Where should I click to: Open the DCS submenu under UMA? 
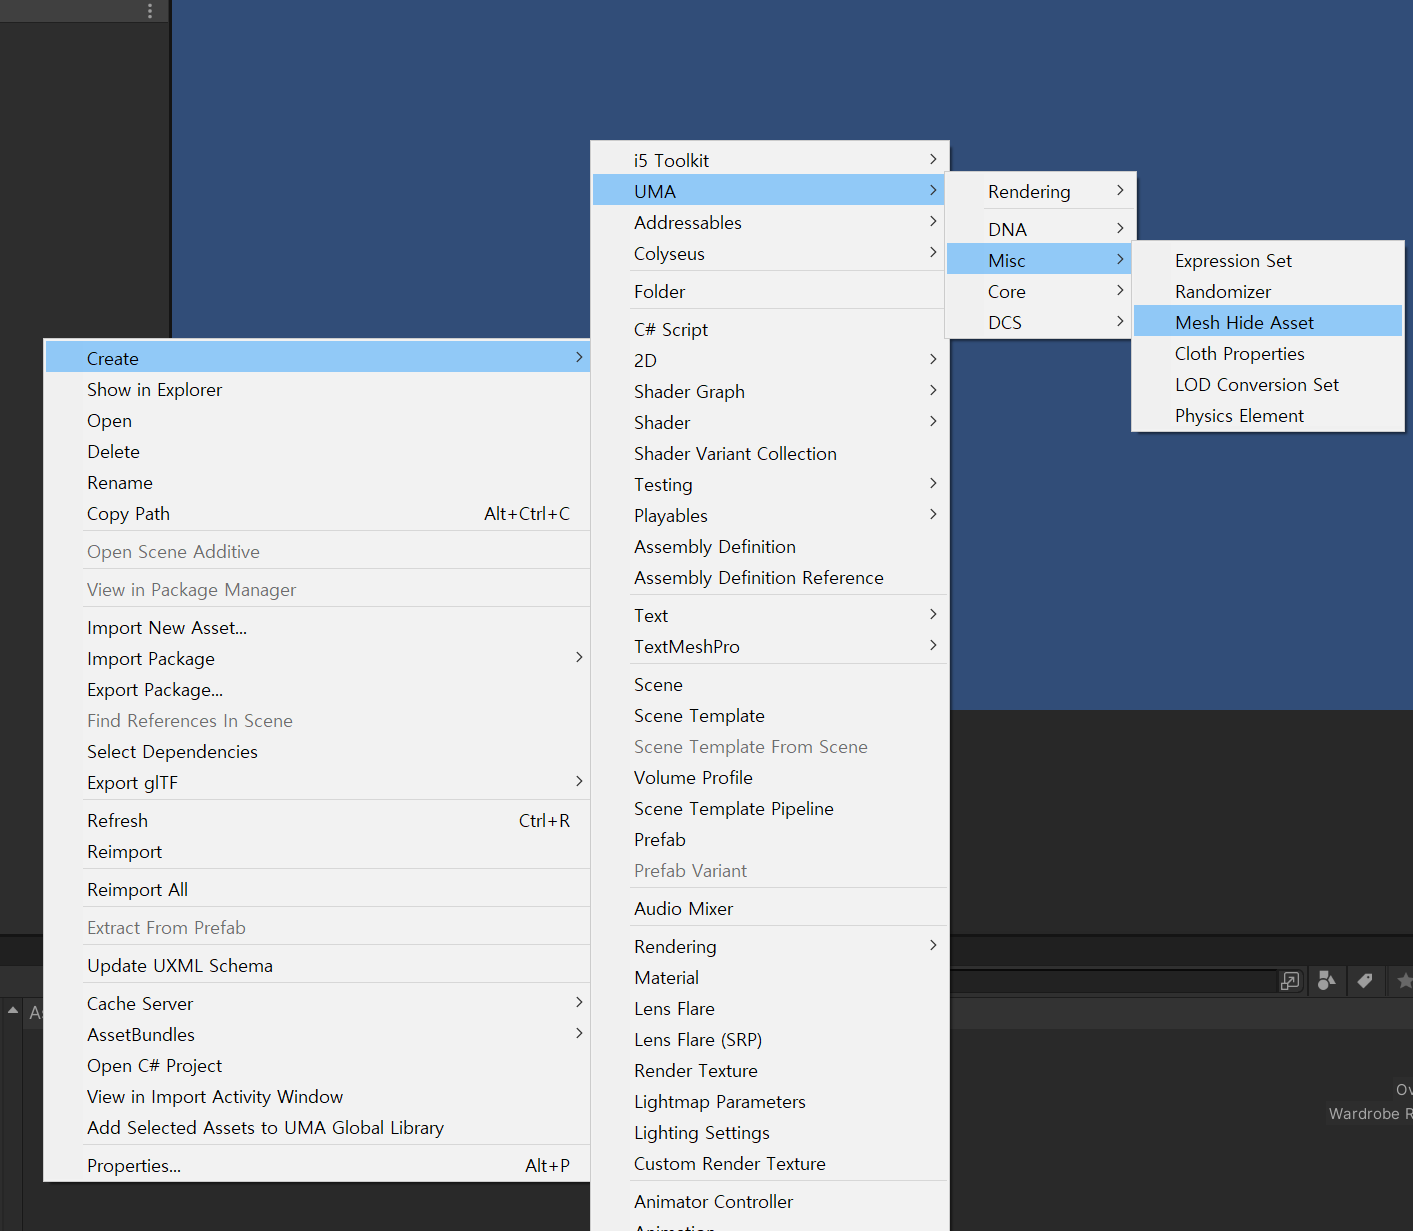click(1040, 322)
